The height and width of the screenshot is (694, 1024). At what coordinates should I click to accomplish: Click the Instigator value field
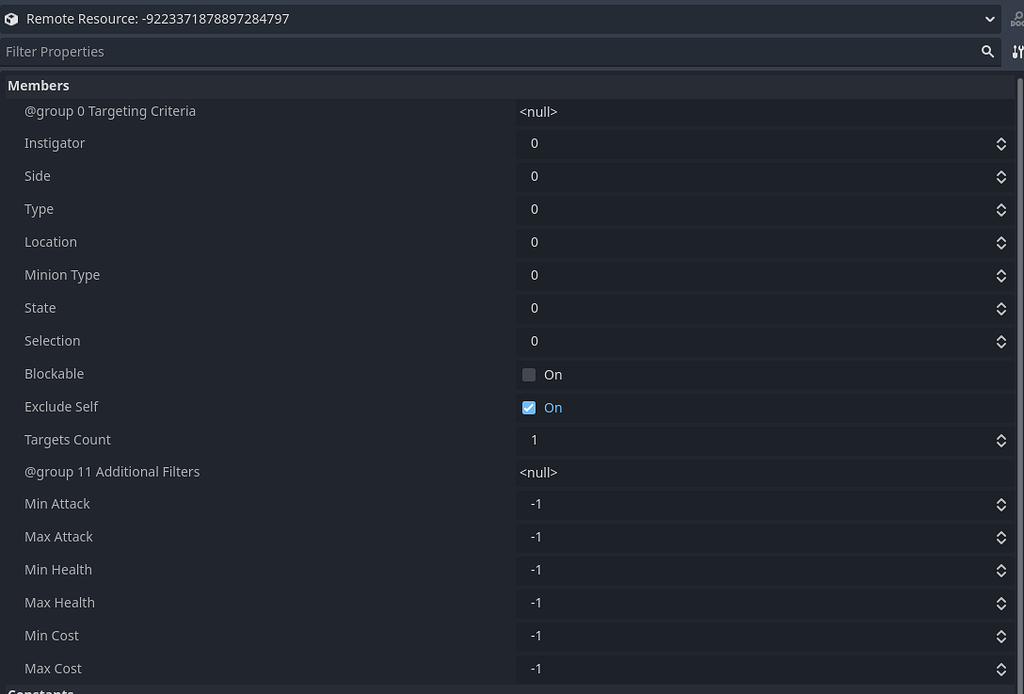pos(765,144)
